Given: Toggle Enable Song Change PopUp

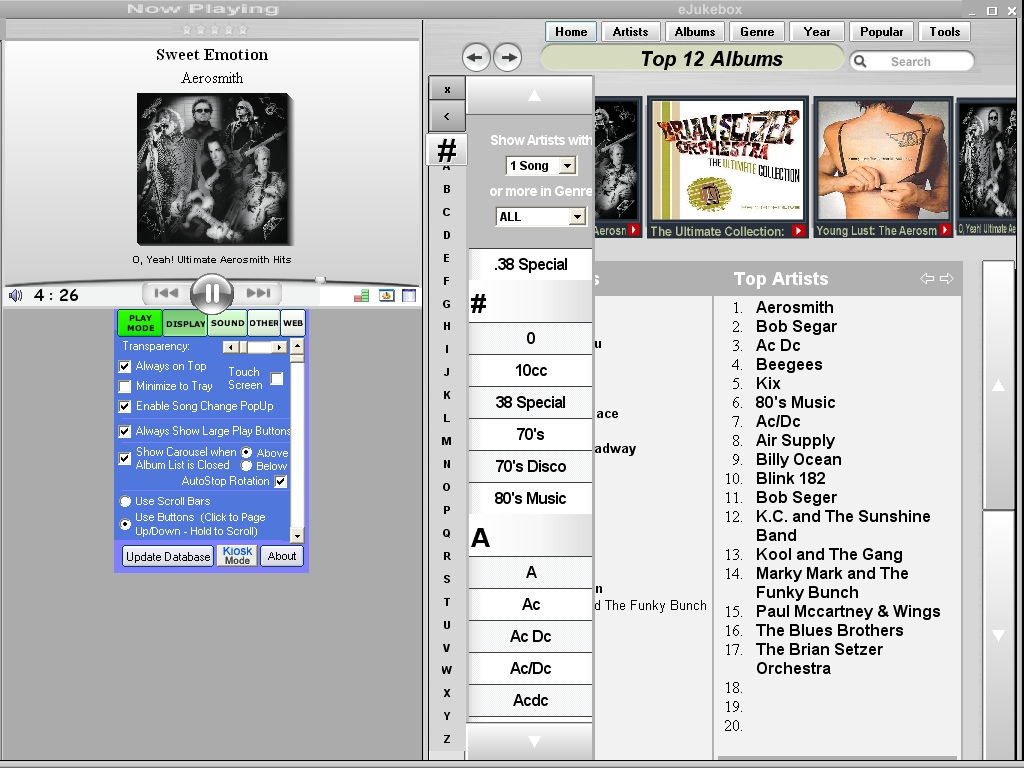Looking at the screenshot, I should (x=125, y=406).
